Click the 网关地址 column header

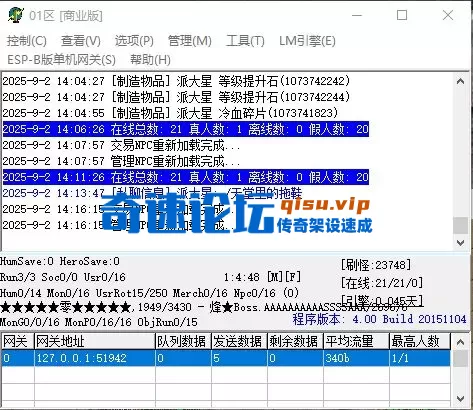tap(95, 341)
